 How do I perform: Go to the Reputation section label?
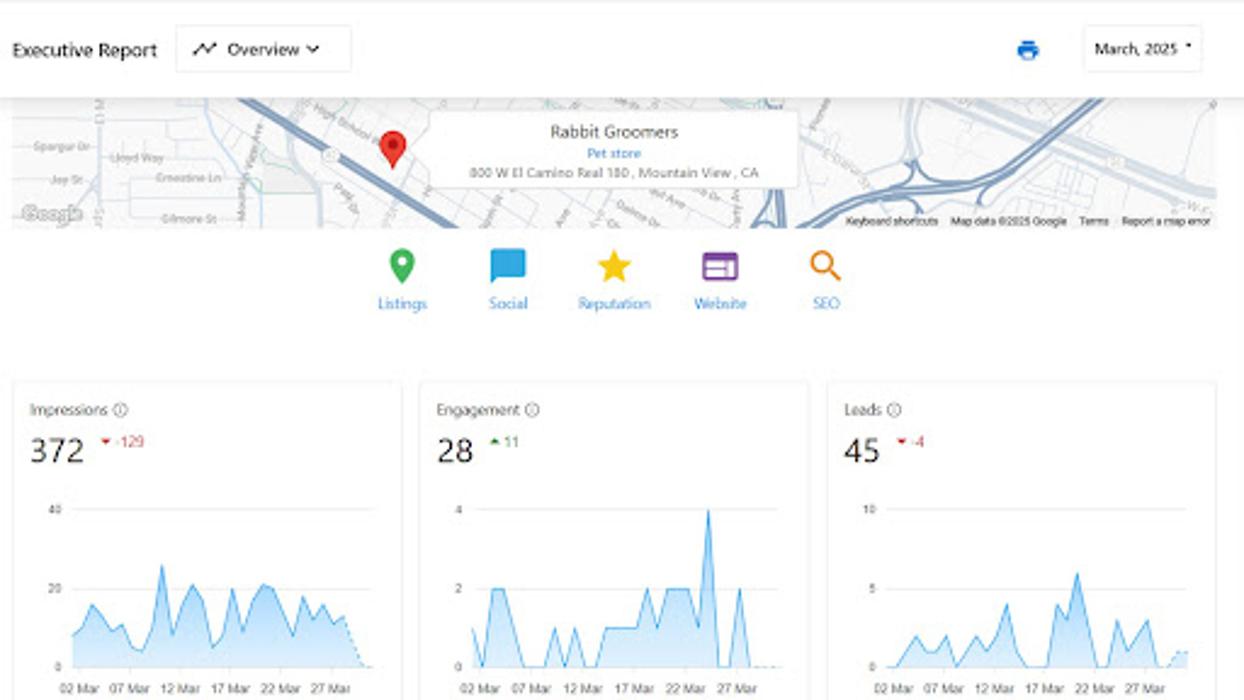(x=614, y=304)
